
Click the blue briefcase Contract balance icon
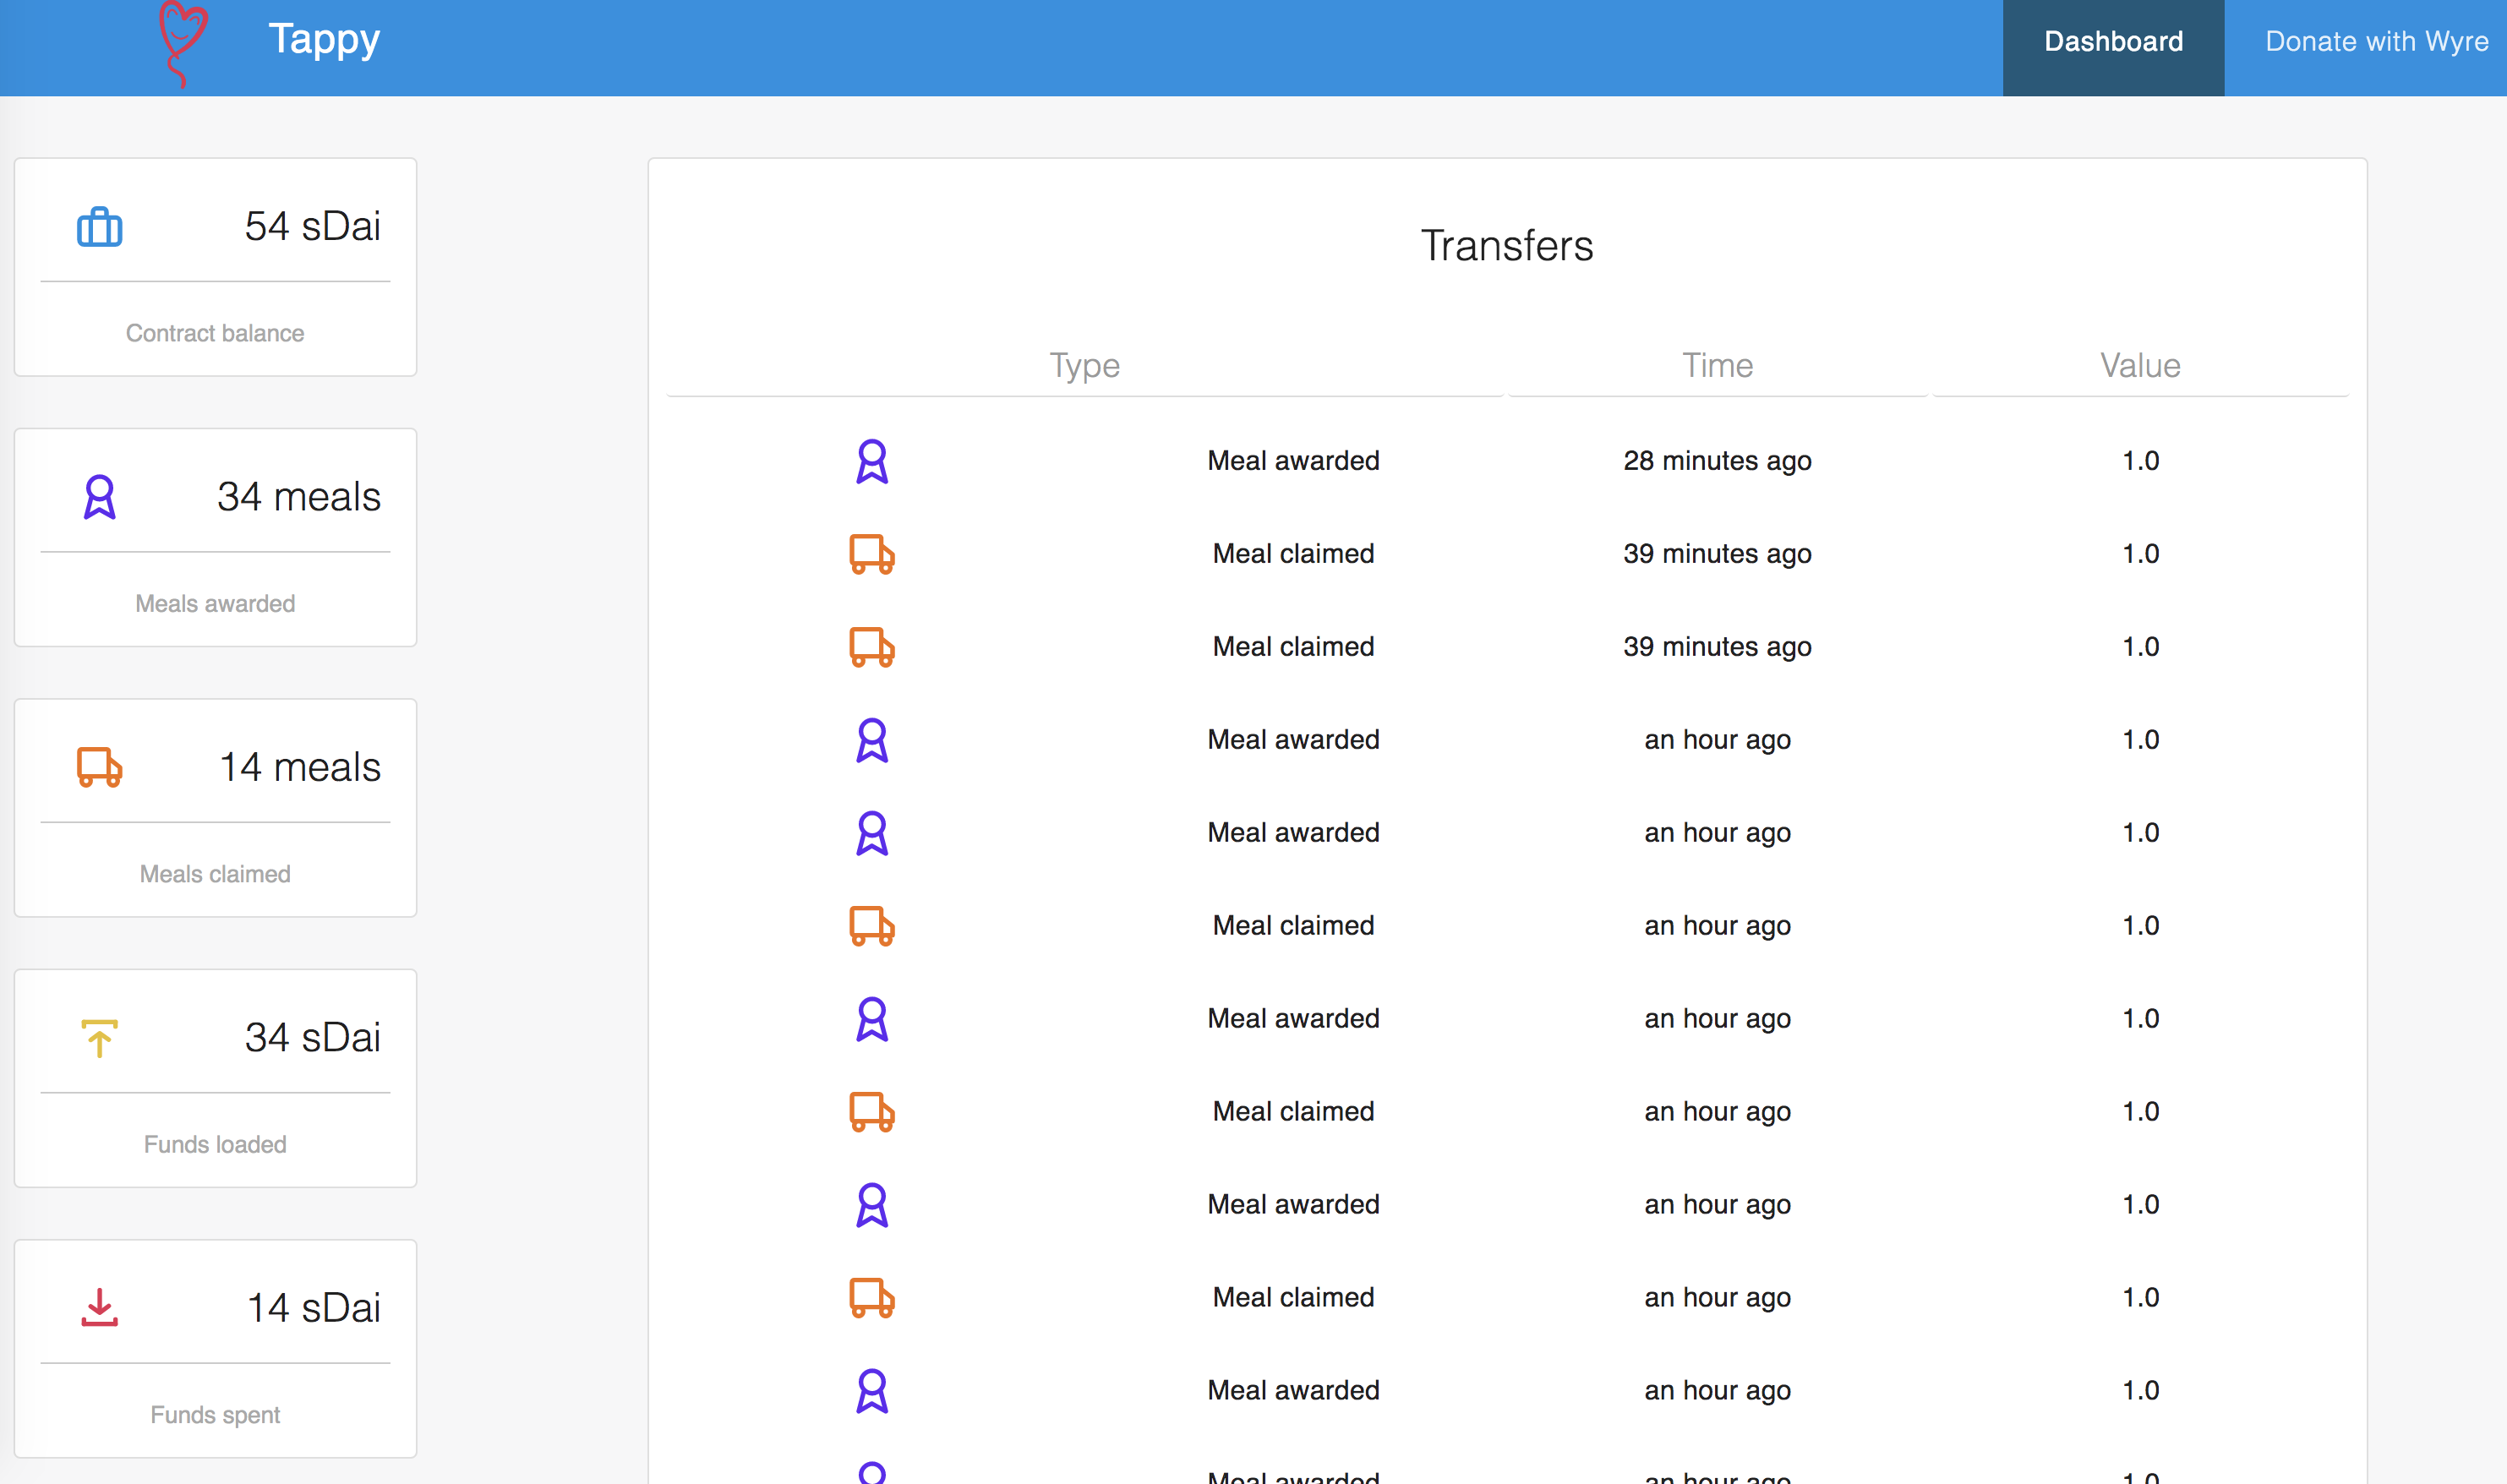pyautogui.click(x=99, y=227)
